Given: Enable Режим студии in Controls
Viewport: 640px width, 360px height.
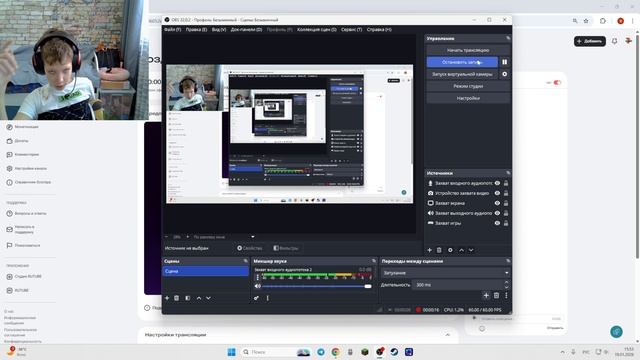Looking at the screenshot, I should click(x=468, y=86).
